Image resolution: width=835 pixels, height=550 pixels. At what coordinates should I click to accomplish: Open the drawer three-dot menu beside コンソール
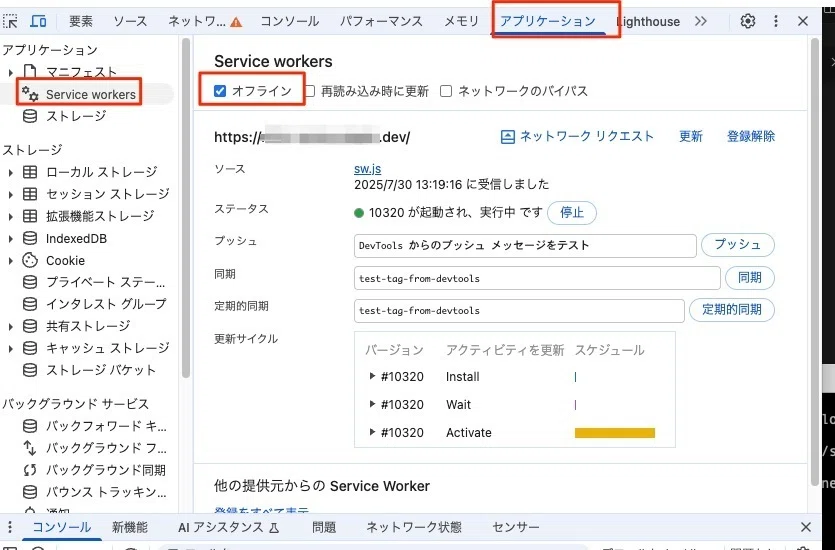coord(10,527)
